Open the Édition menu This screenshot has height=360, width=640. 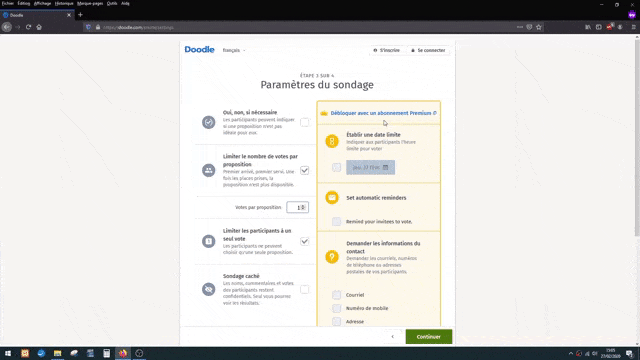tap(24, 3)
